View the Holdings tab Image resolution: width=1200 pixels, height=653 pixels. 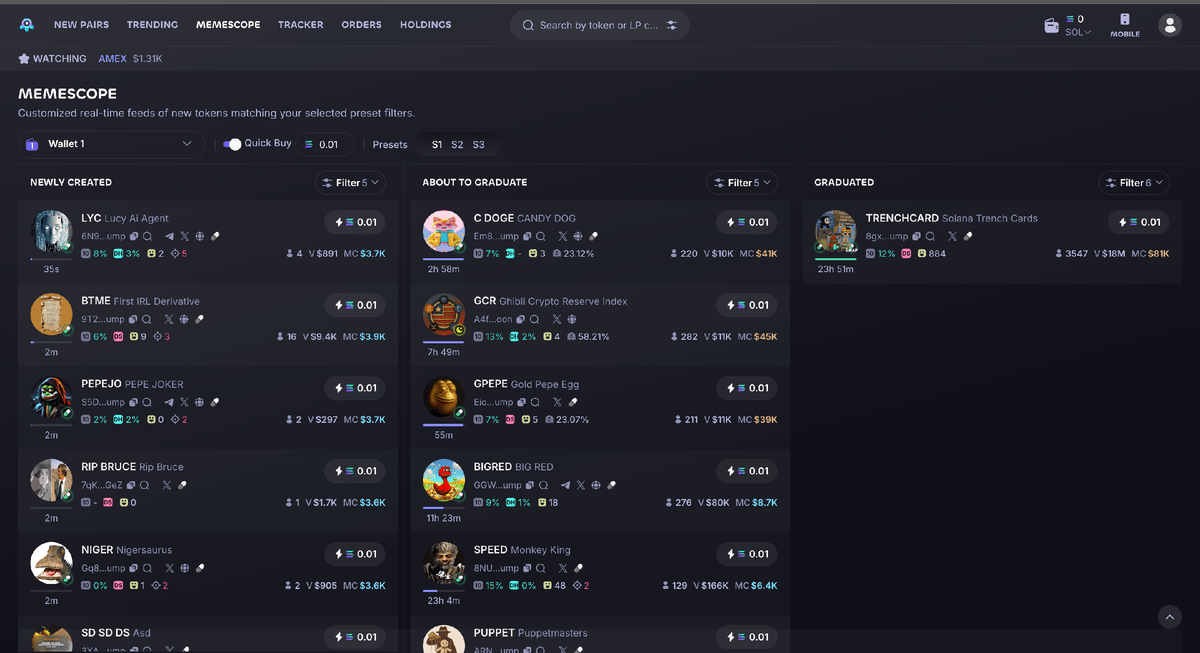[x=426, y=25]
